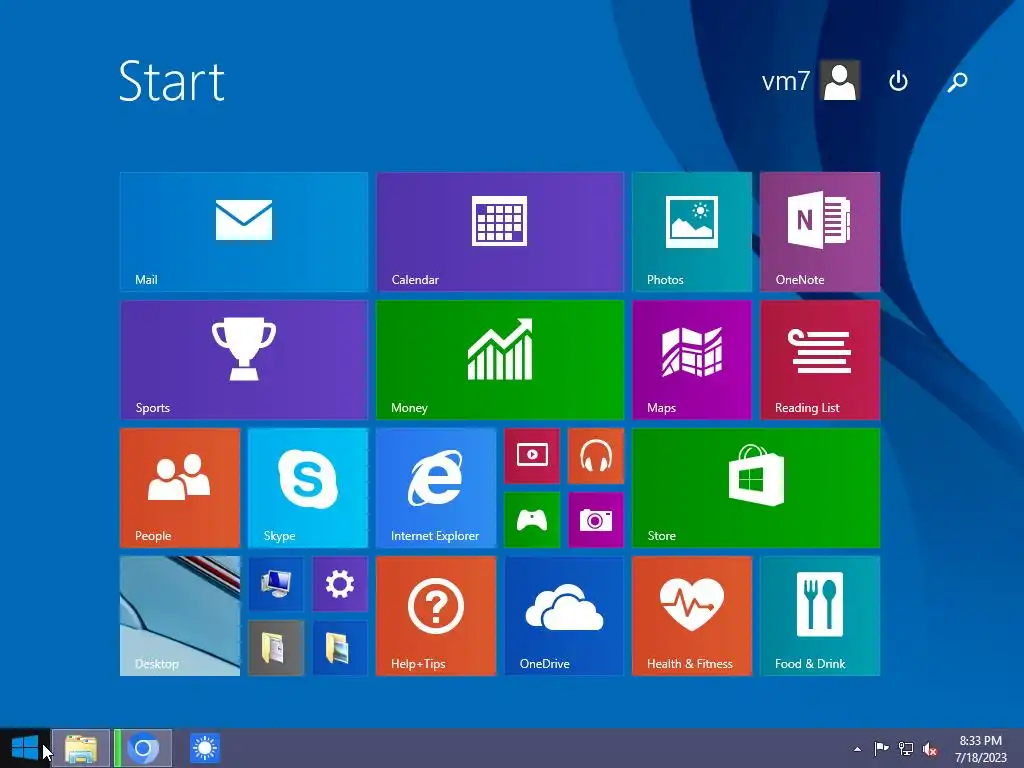
Task: Open the Health & Fitness tile
Action: tap(692, 616)
